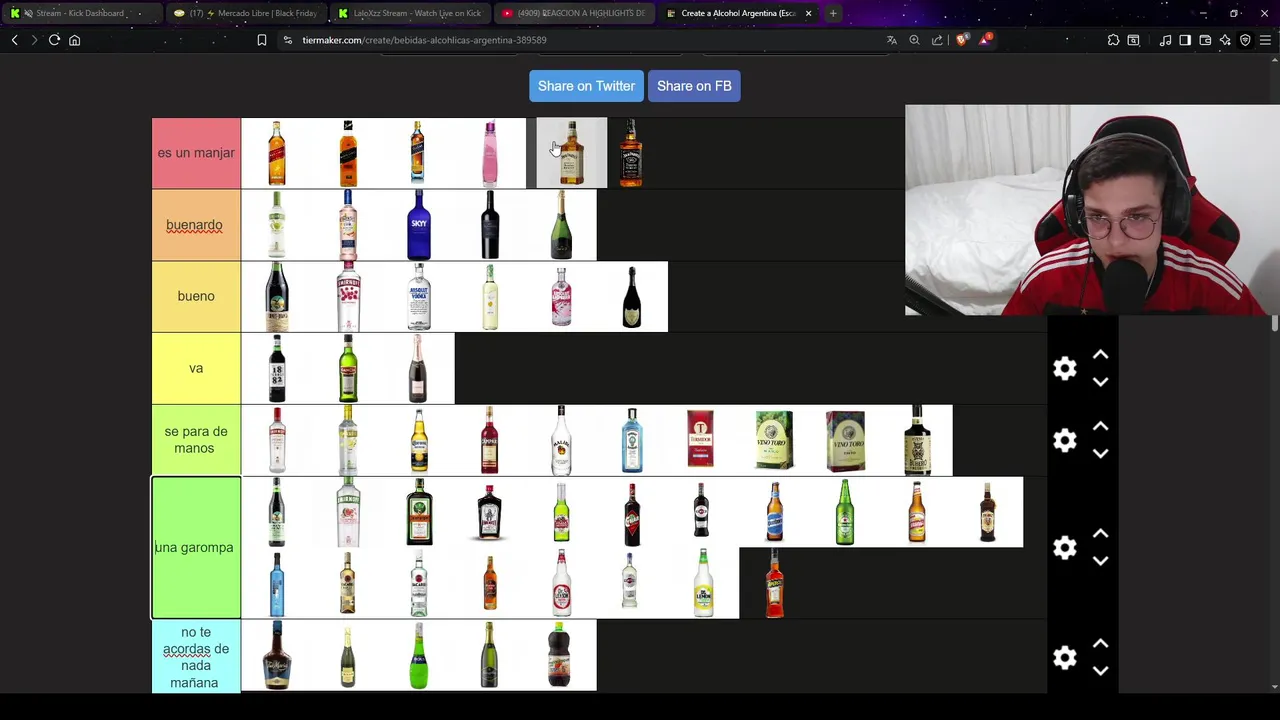Screen dimensions: 1280x720
Task: Navigate back in browser
Action: pos(14,40)
